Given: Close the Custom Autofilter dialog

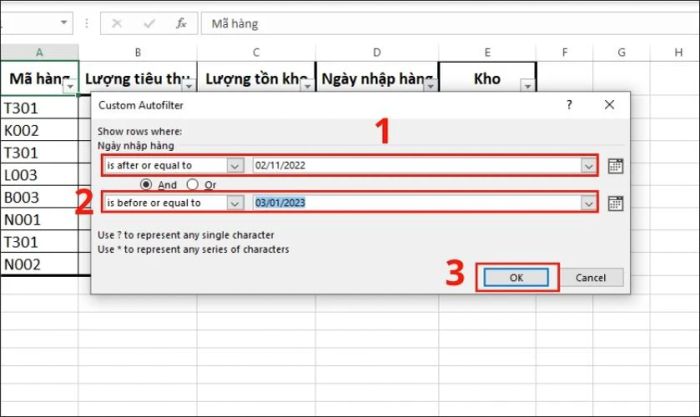Looking at the screenshot, I should 609,105.
